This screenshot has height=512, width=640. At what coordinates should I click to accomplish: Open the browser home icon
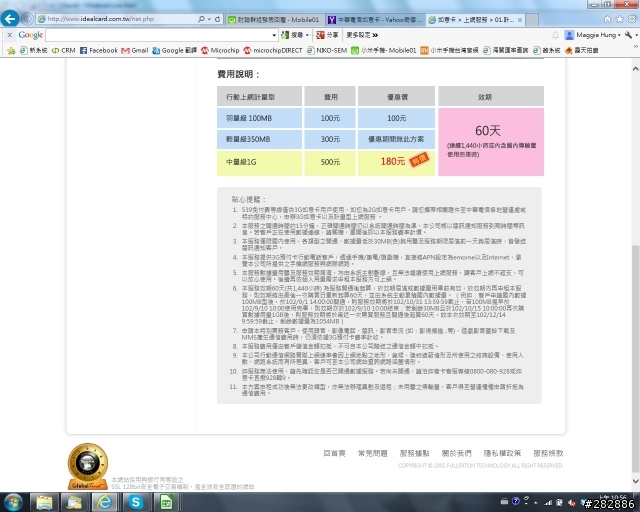(x=607, y=19)
